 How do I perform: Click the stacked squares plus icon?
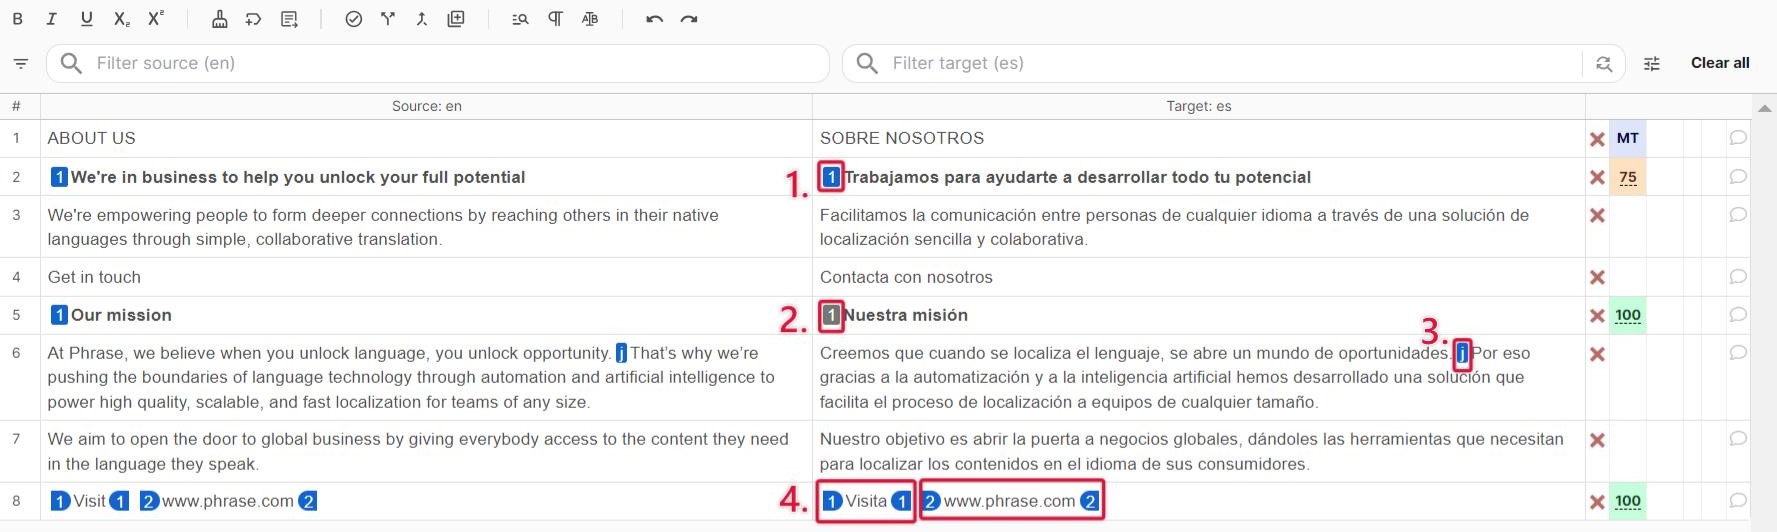[x=456, y=19]
